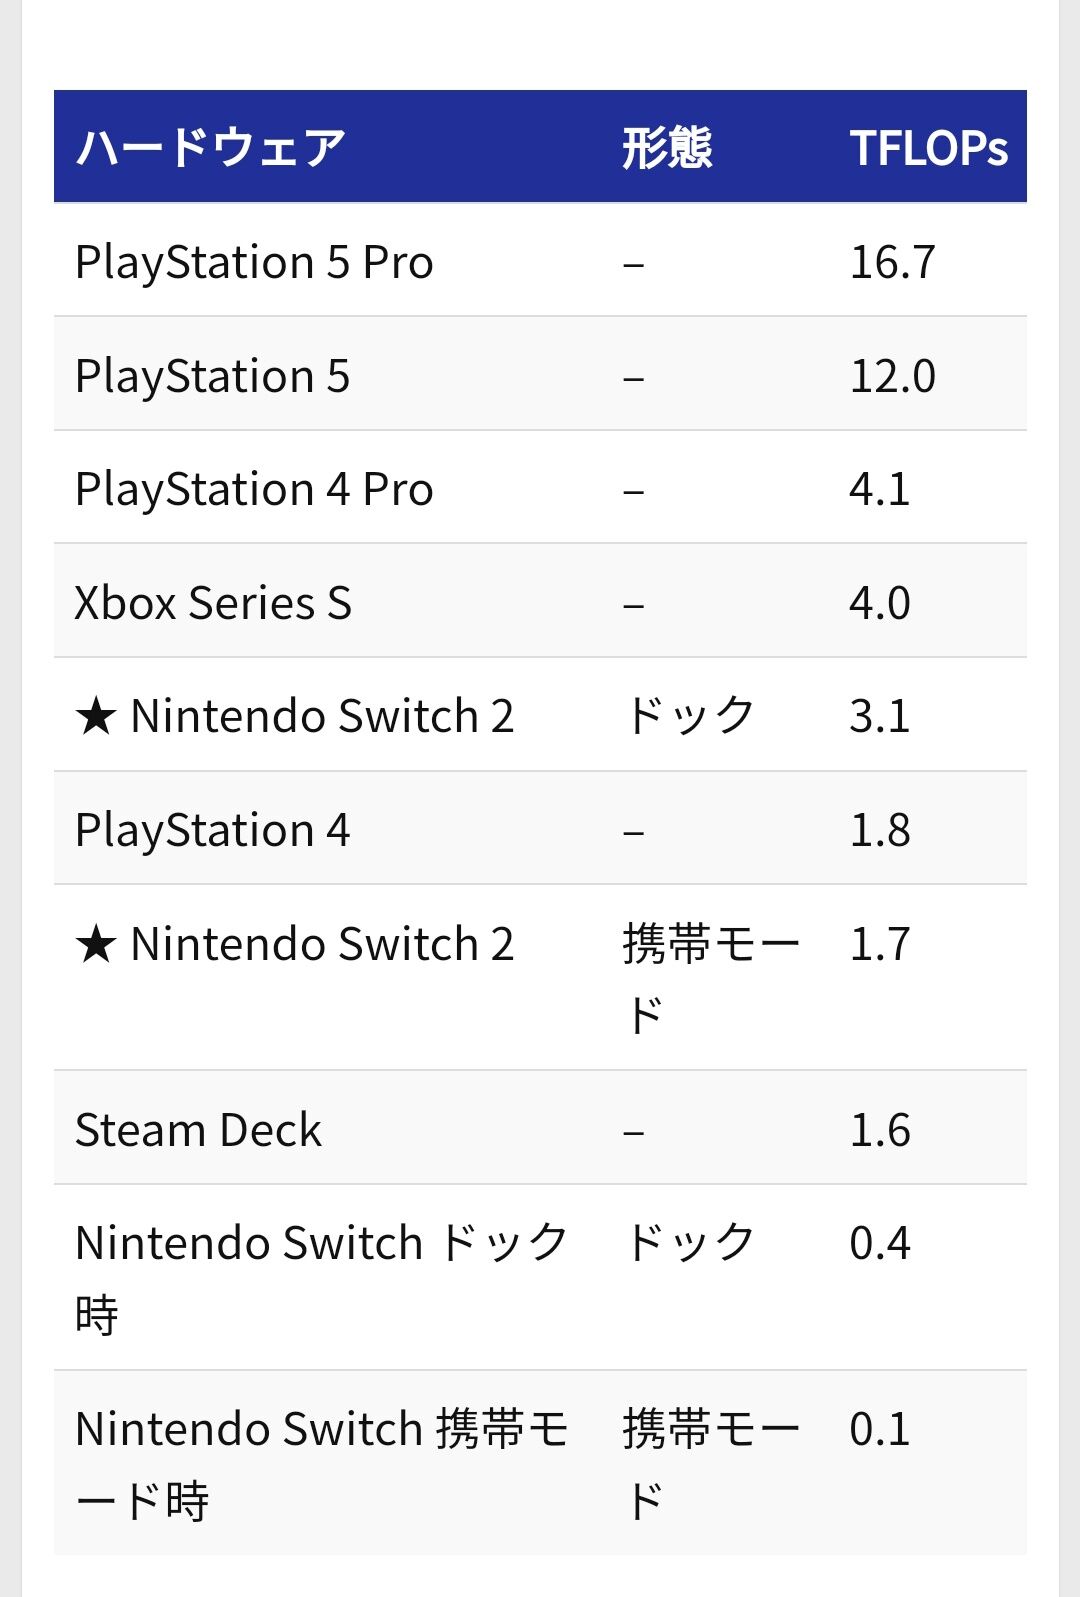Select the PlayStation 4 Pro hardware name

254,489
